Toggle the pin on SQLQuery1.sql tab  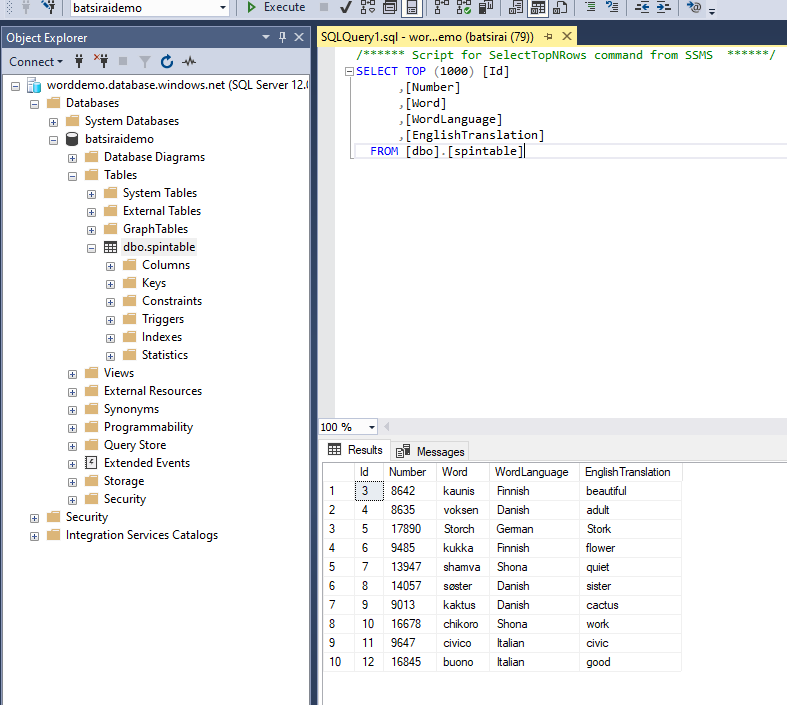click(x=548, y=36)
